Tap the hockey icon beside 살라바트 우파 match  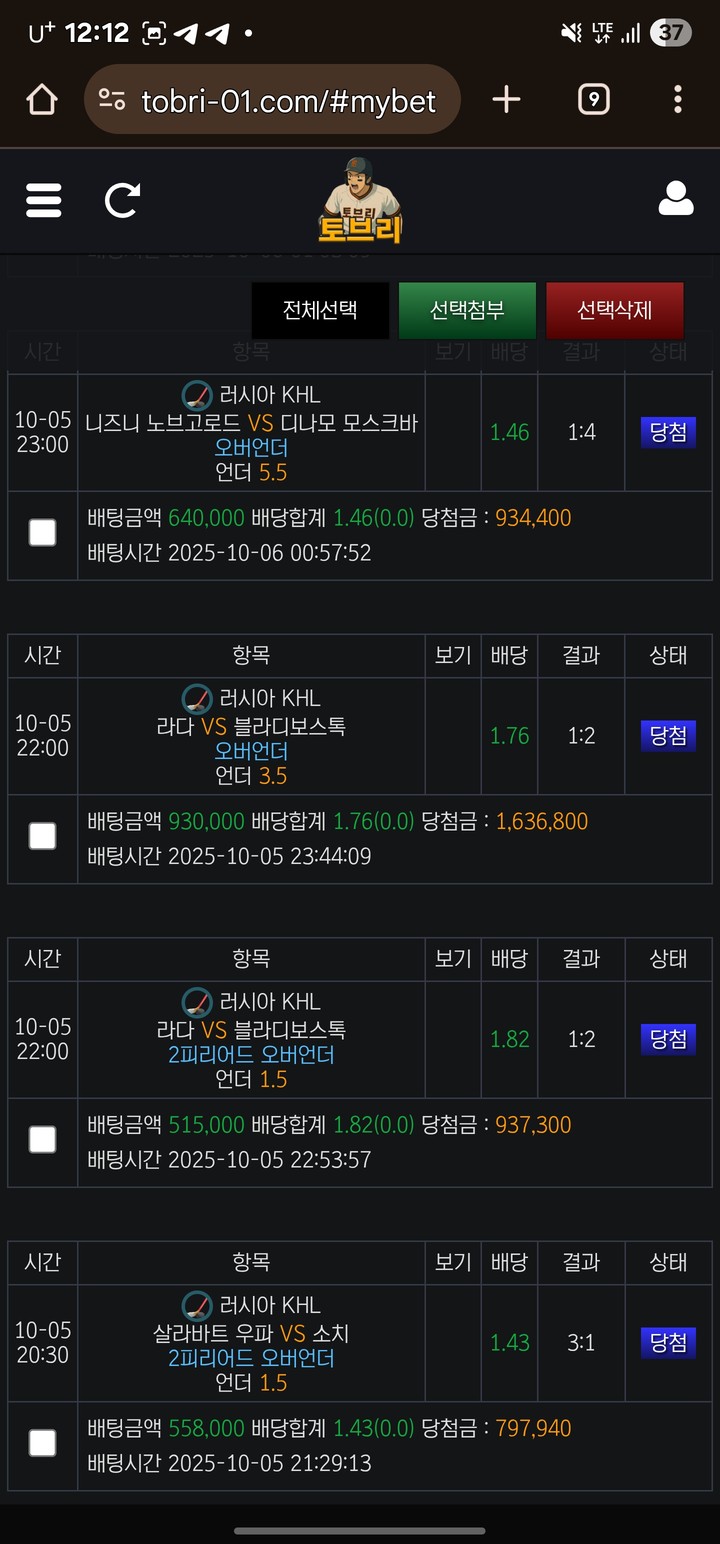click(197, 1305)
